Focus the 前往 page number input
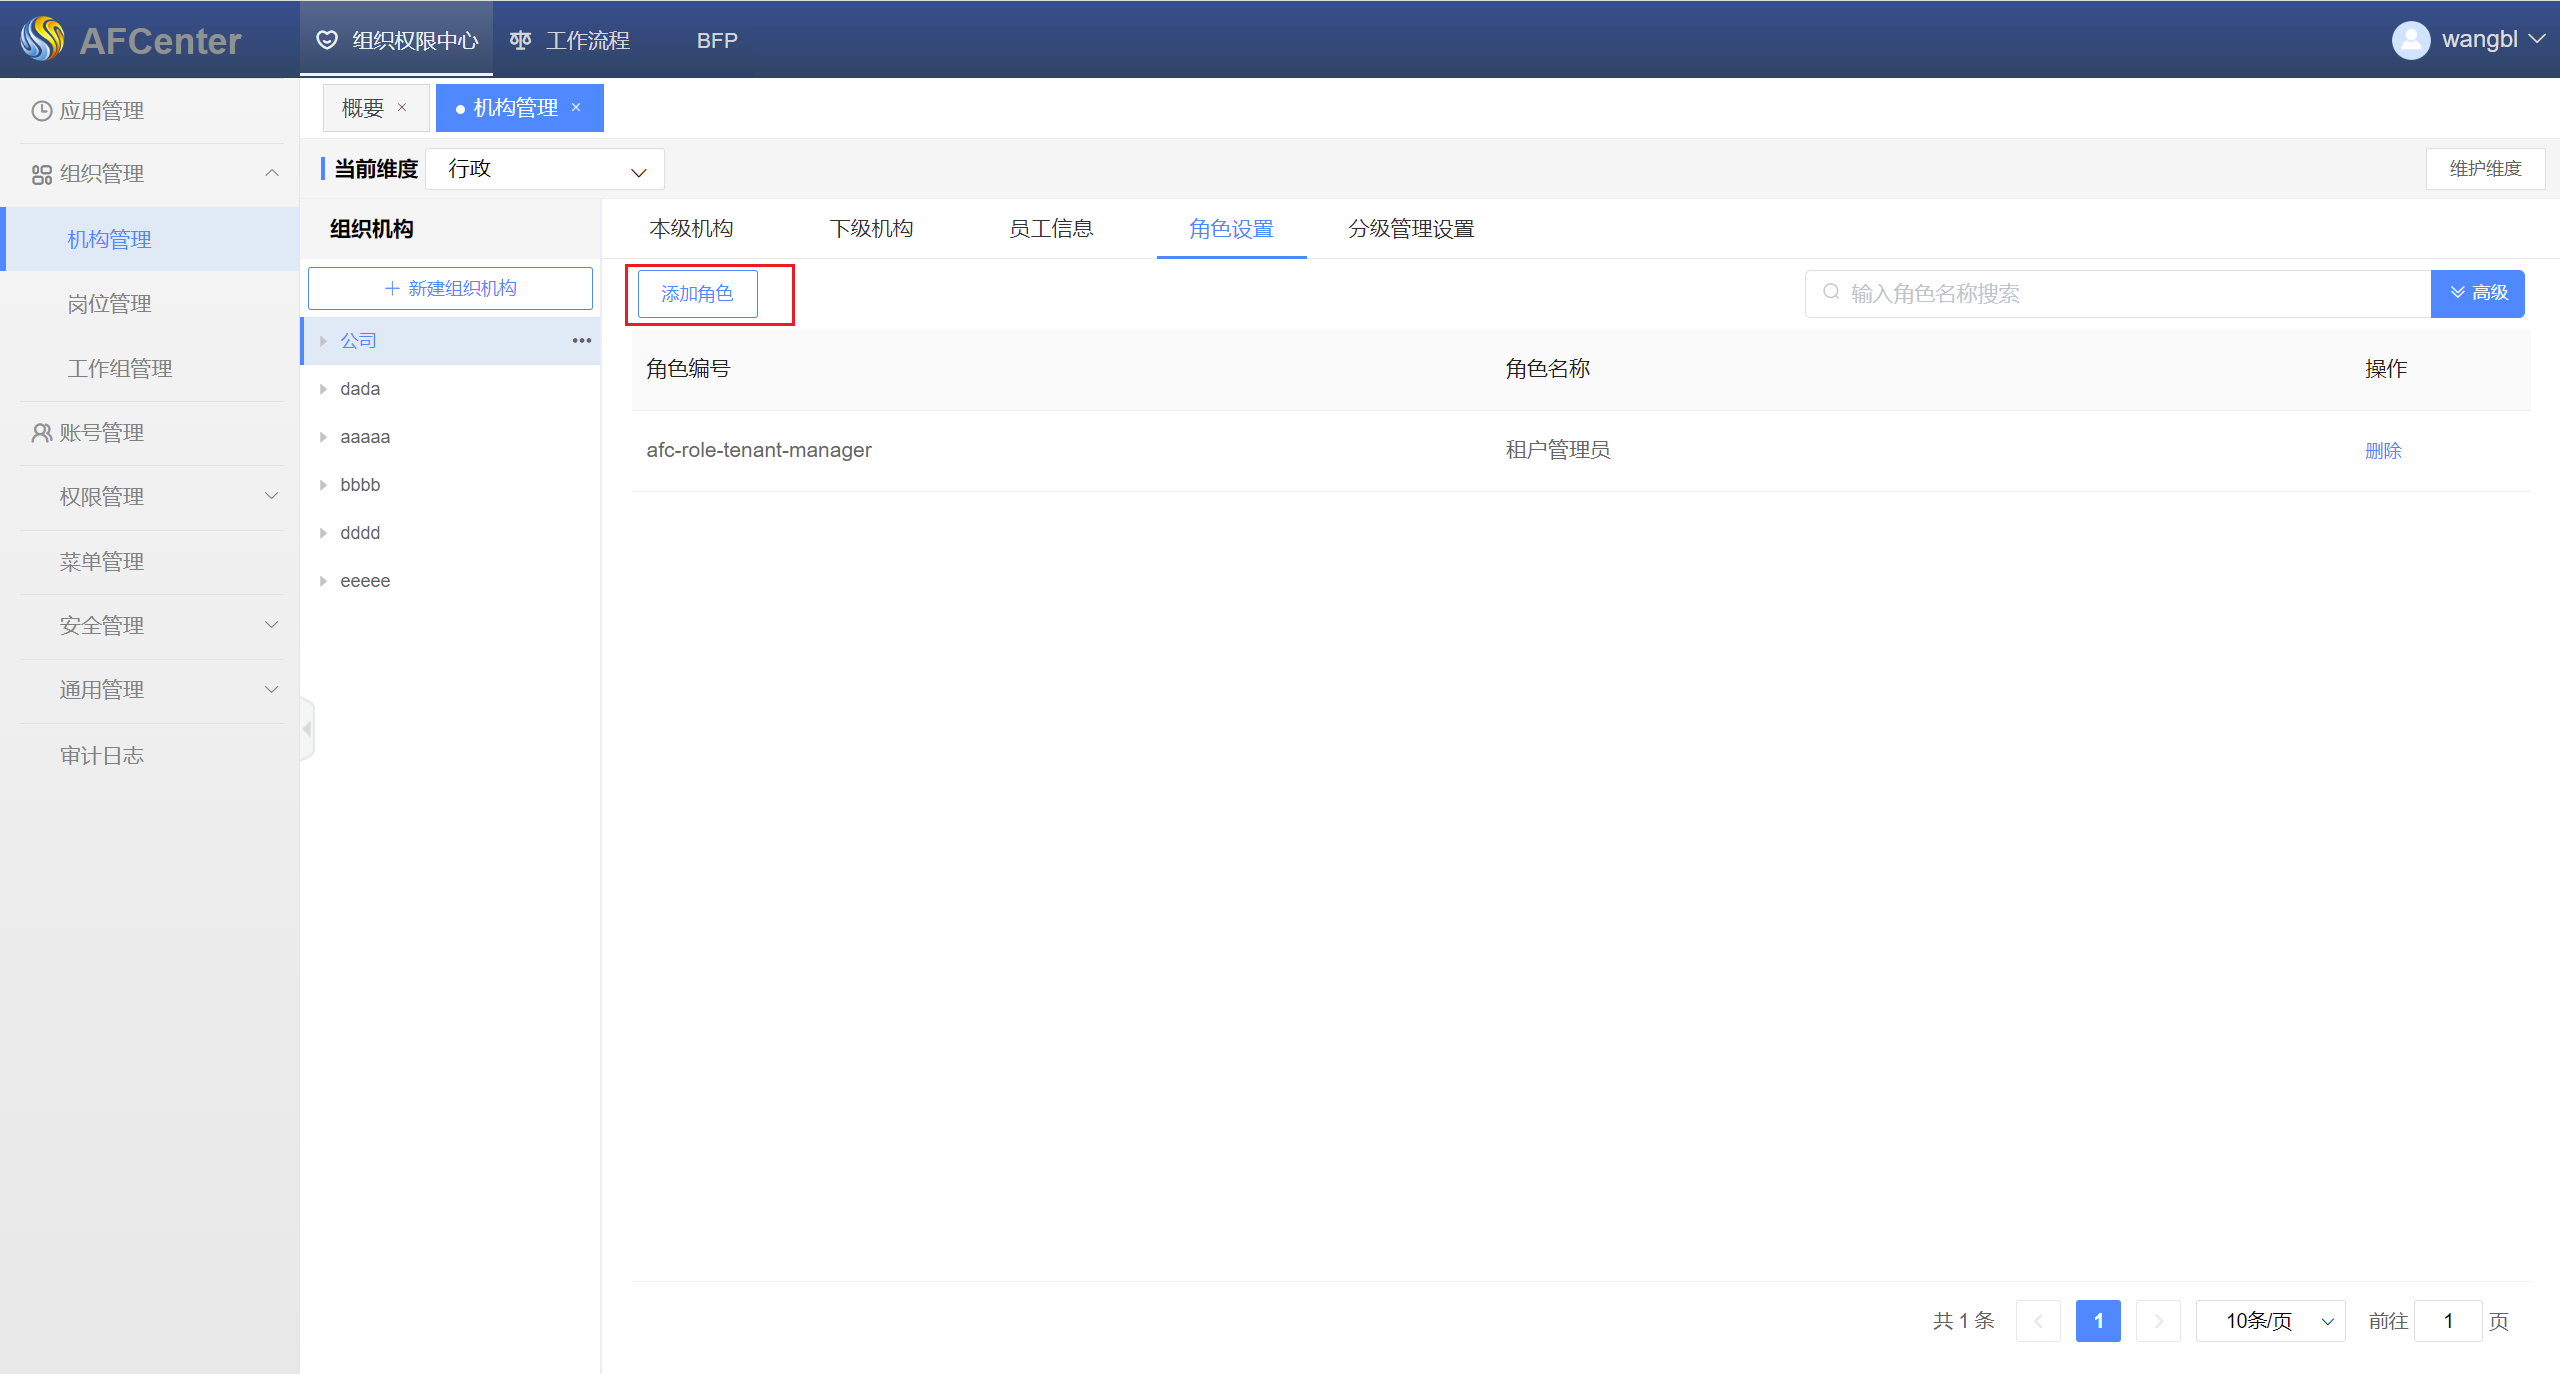Viewport: 2560px width, 1374px height. [2448, 1321]
